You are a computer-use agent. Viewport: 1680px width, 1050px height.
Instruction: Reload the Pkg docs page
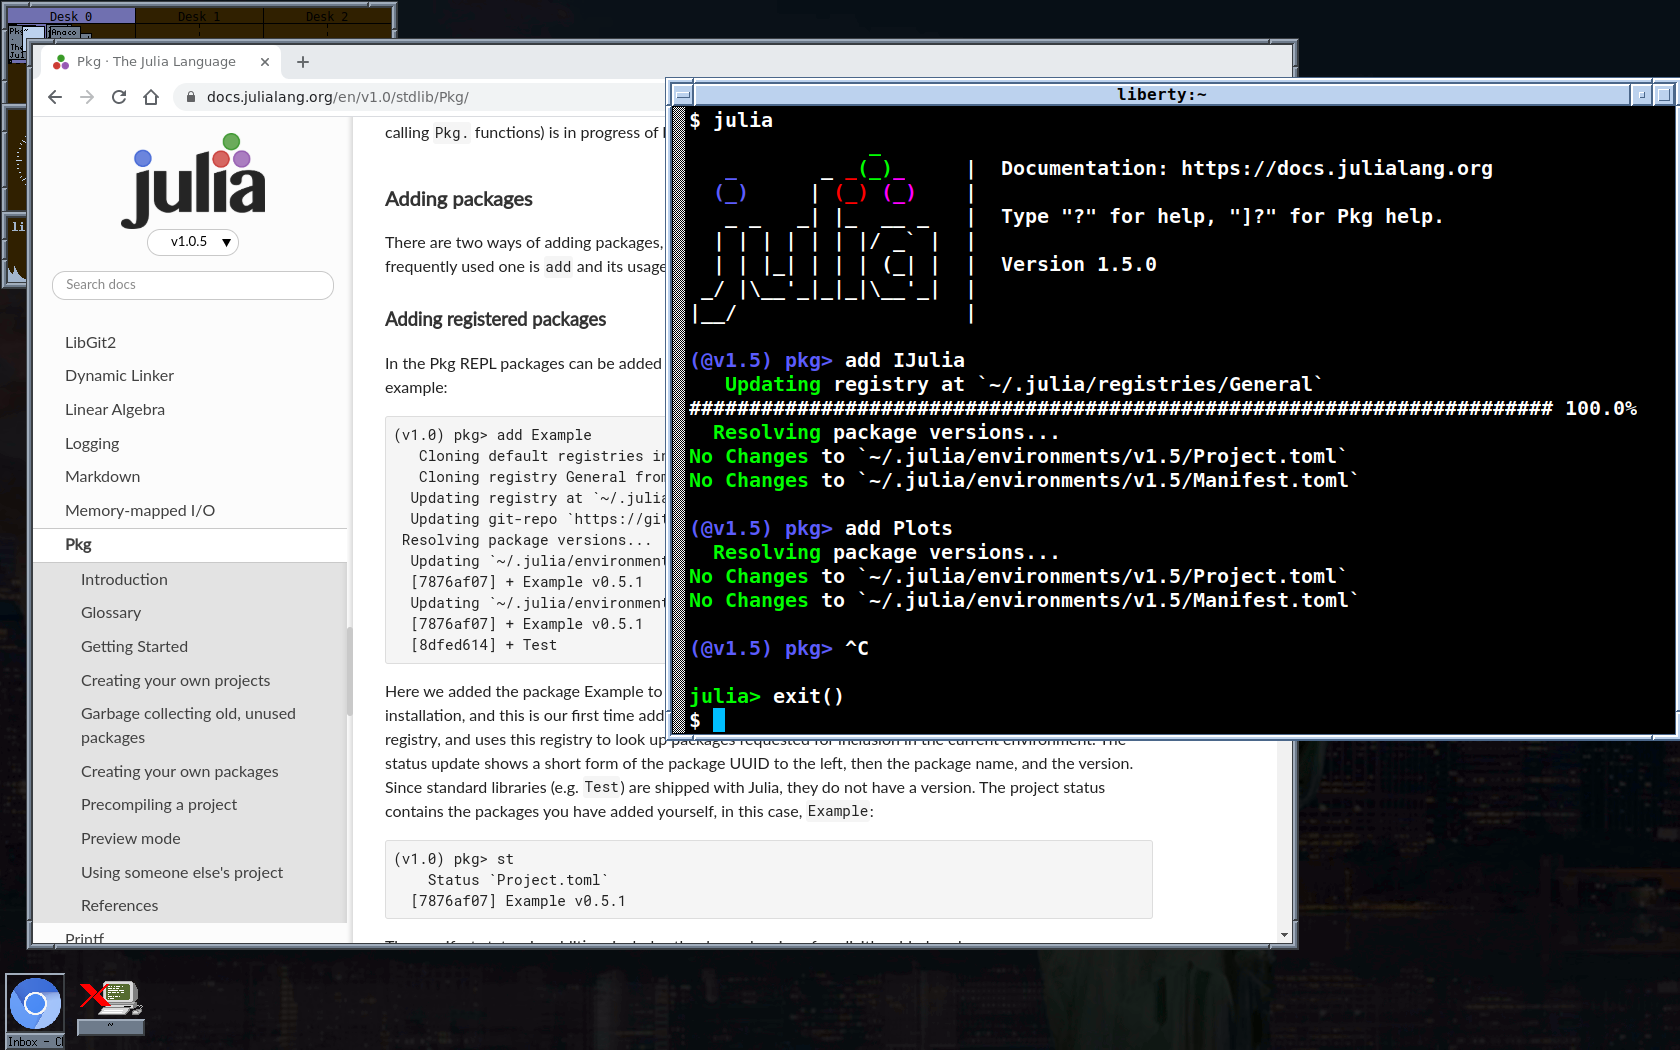pyautogui.click(x=119, y=97)
